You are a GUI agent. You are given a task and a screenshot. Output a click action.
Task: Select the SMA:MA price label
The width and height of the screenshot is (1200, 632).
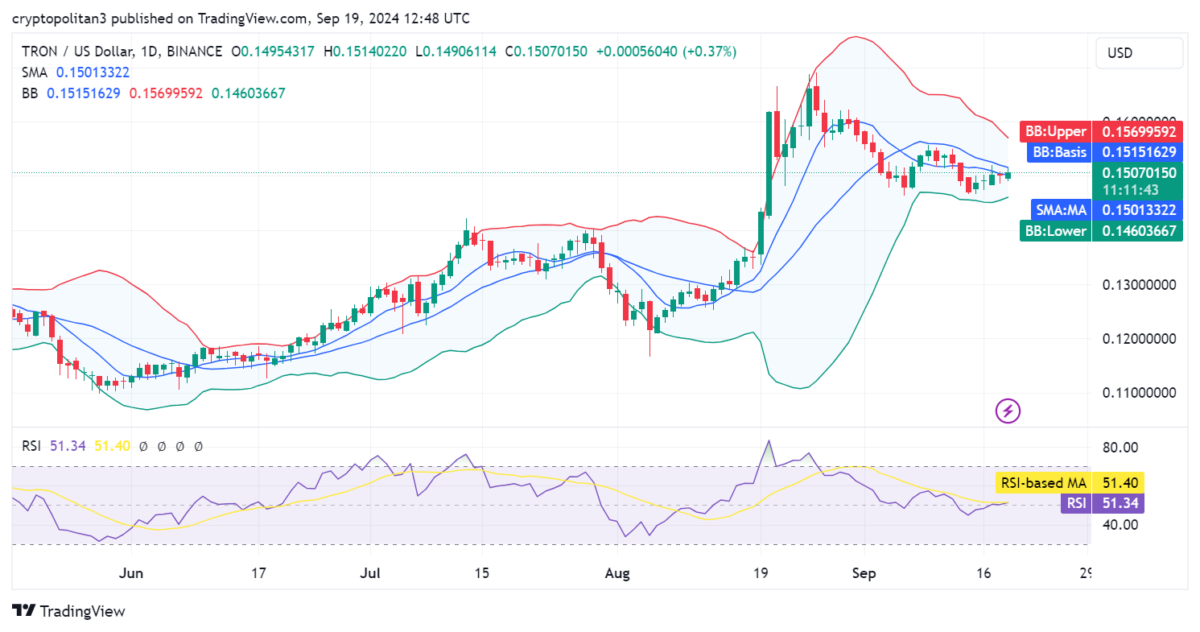pos(1106,210)
